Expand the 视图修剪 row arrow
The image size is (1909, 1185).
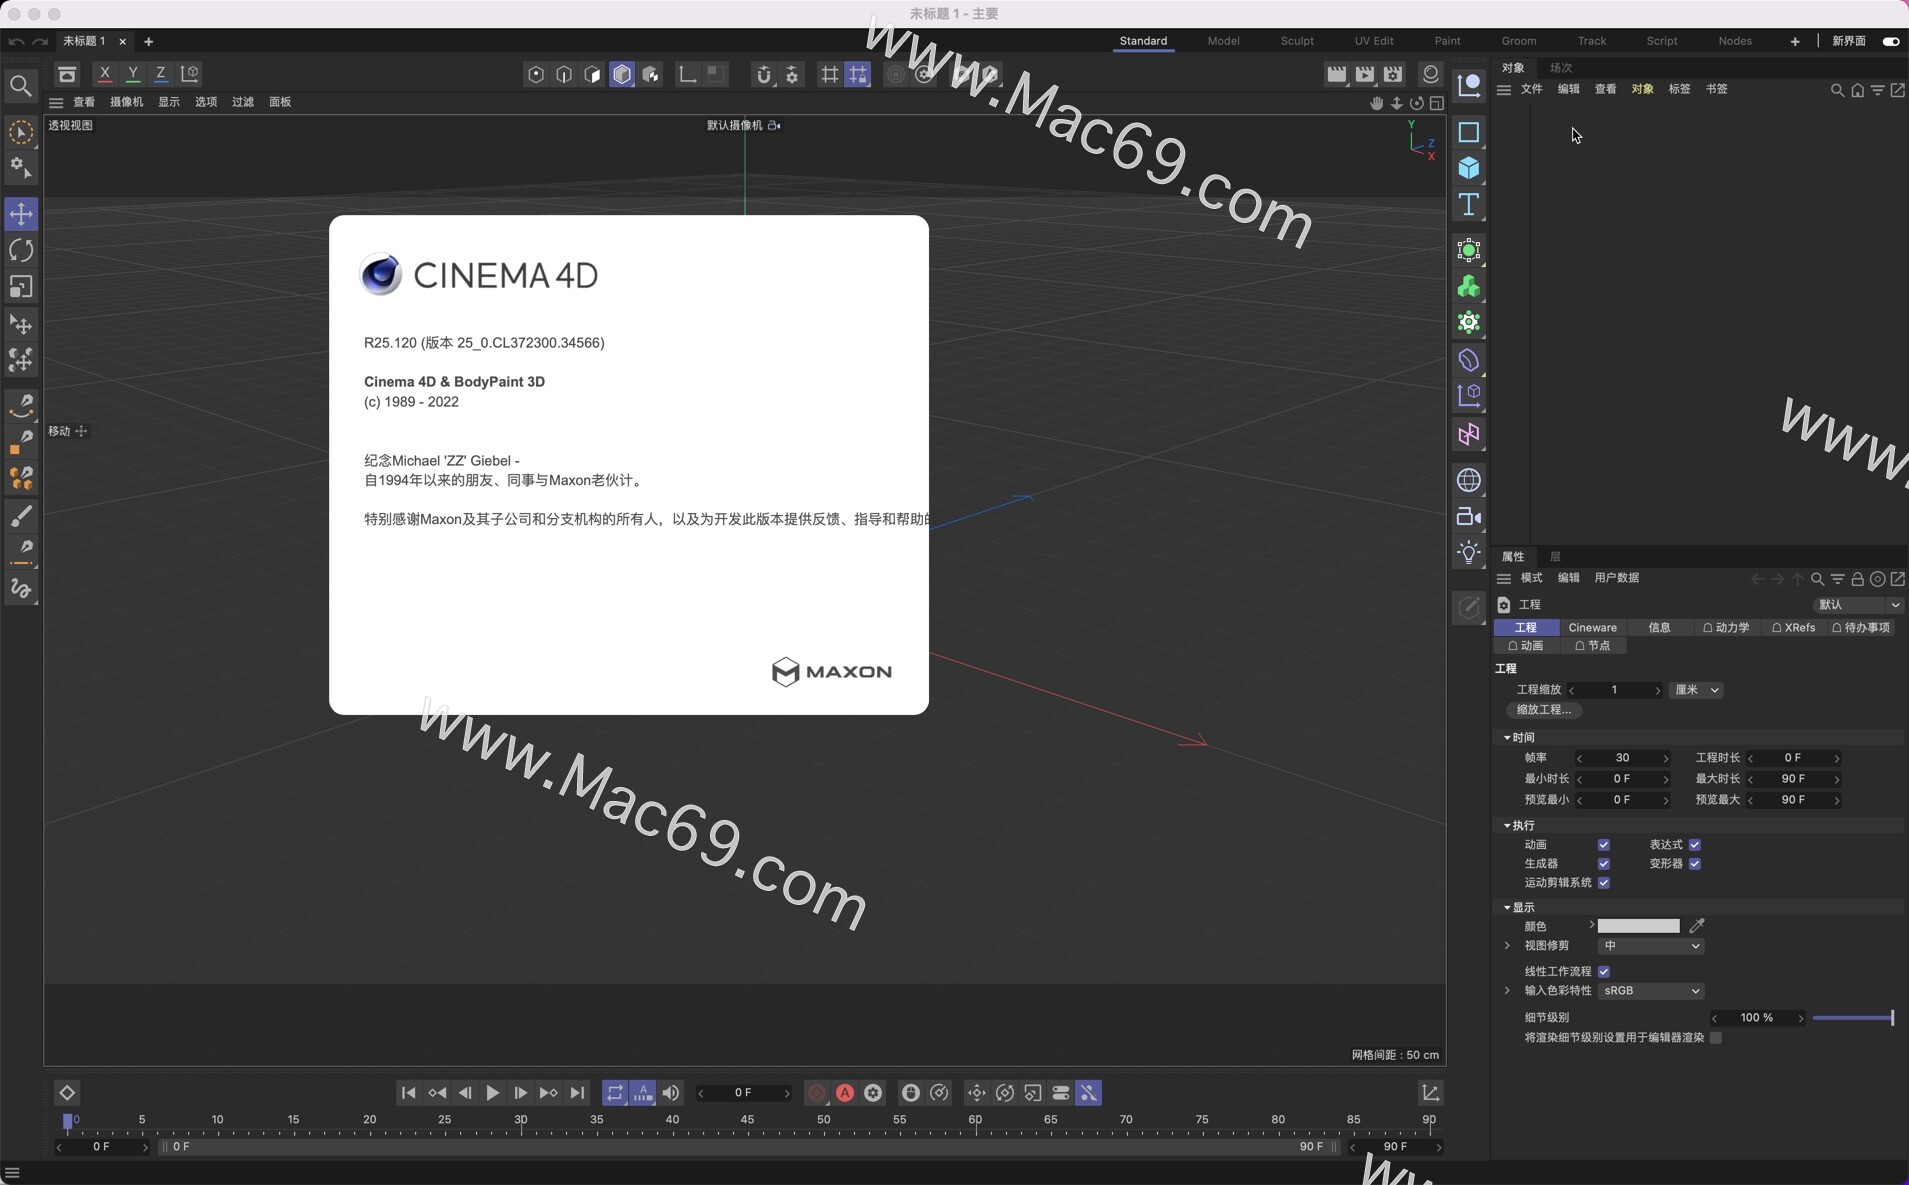1508,946
